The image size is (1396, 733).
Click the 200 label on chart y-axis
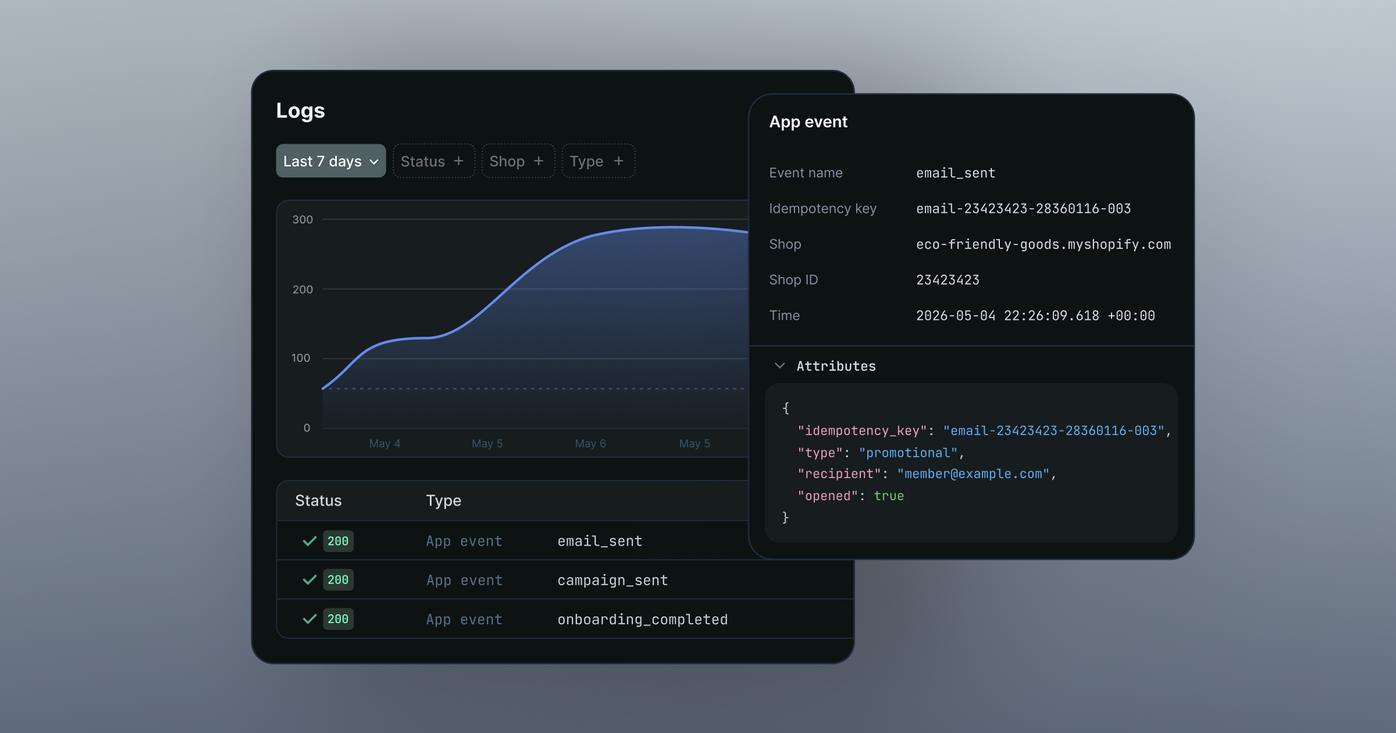[x=302, y=290]
